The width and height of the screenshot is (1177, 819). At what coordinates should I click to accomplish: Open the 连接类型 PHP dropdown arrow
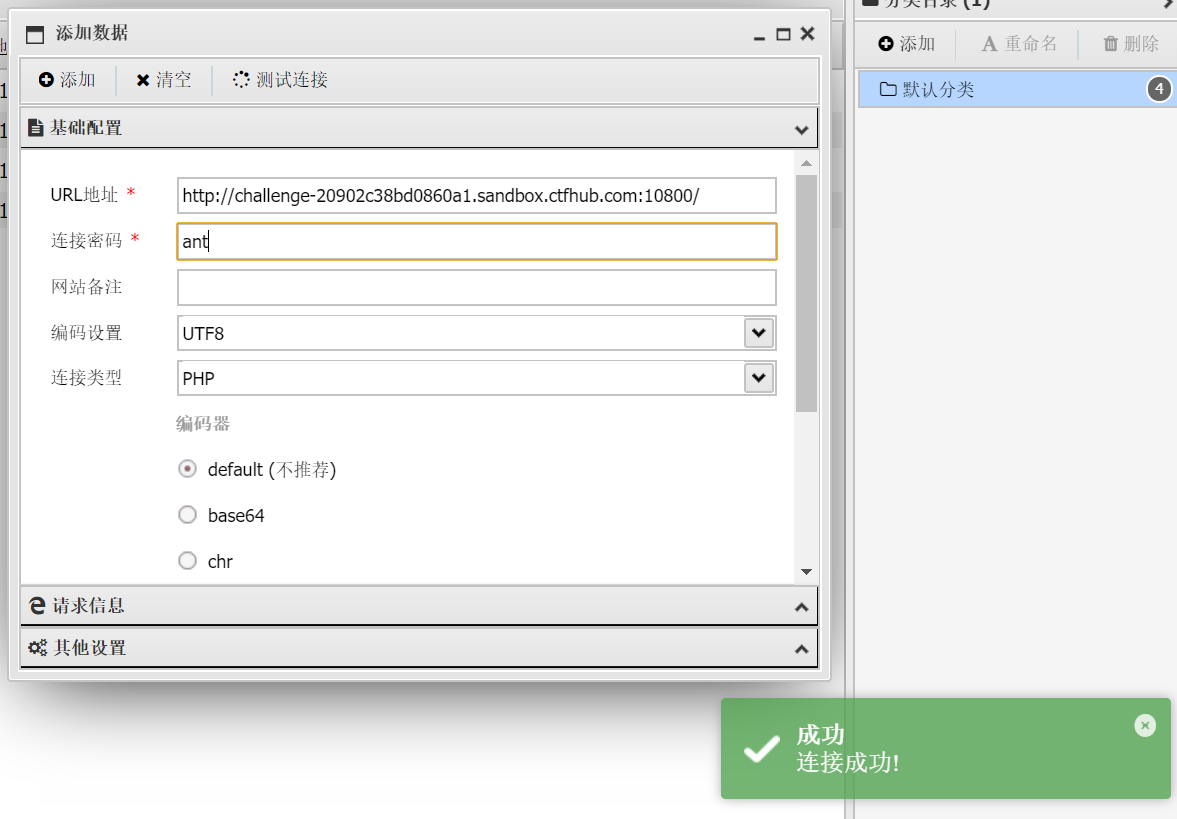[x=759, y=378]
